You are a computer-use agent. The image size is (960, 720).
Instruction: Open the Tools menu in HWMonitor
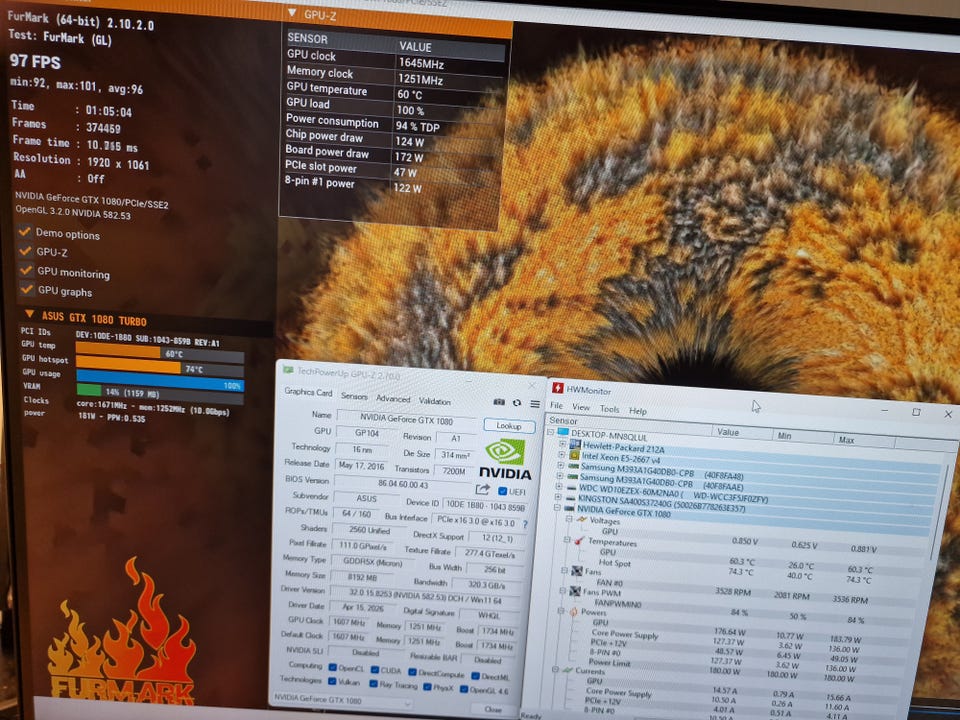click(609, 409)
